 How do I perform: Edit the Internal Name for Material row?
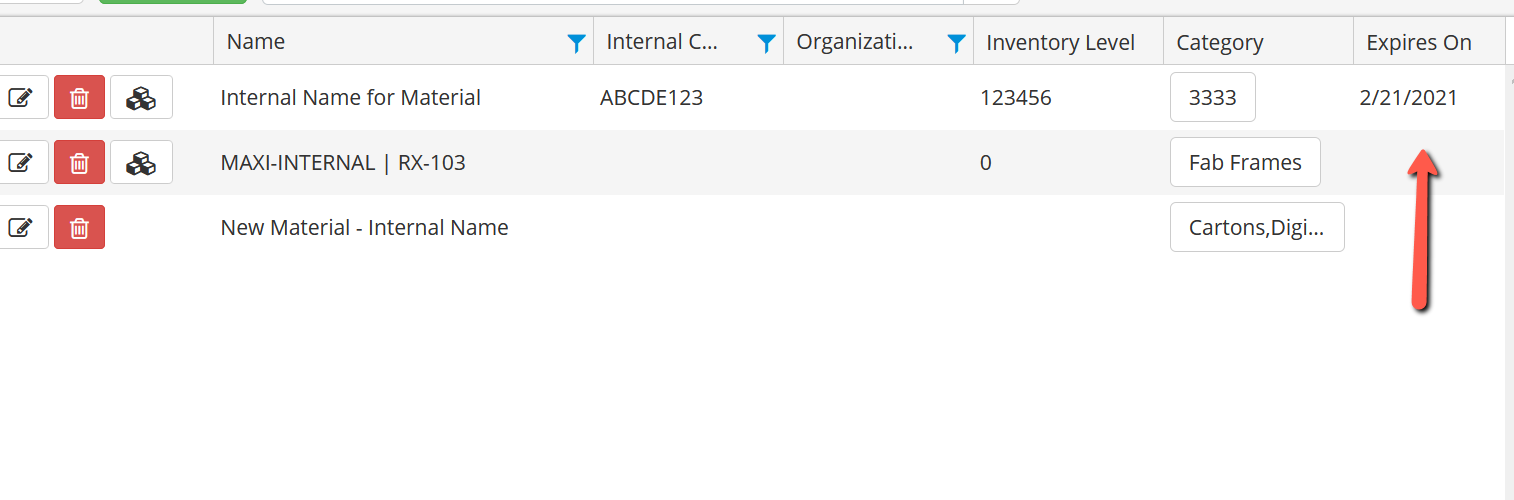pos(21,98)
